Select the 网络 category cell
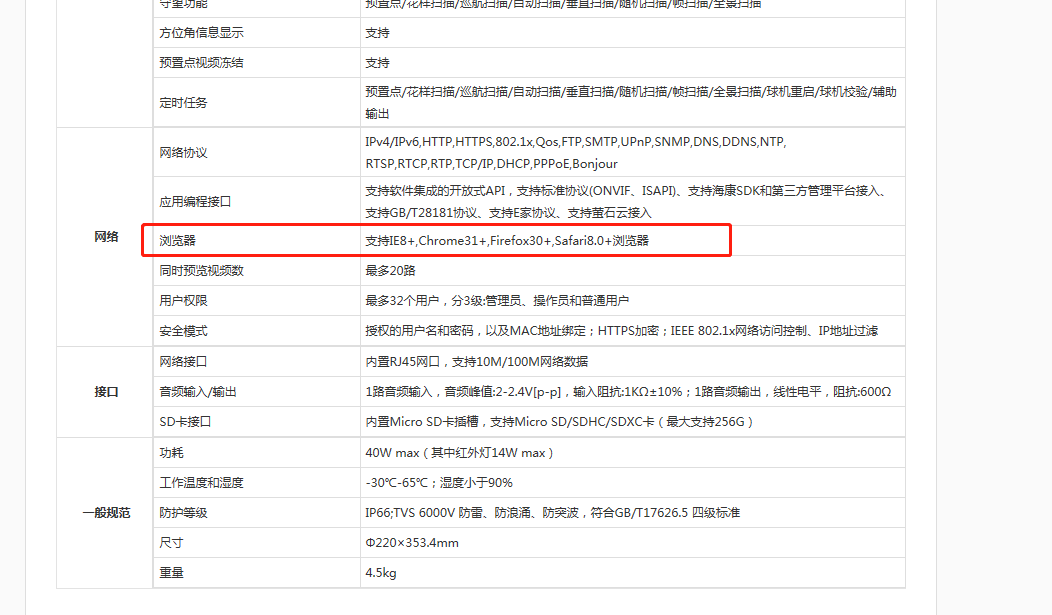Viewport: 1052px width, 615px height. pos(105,237)
